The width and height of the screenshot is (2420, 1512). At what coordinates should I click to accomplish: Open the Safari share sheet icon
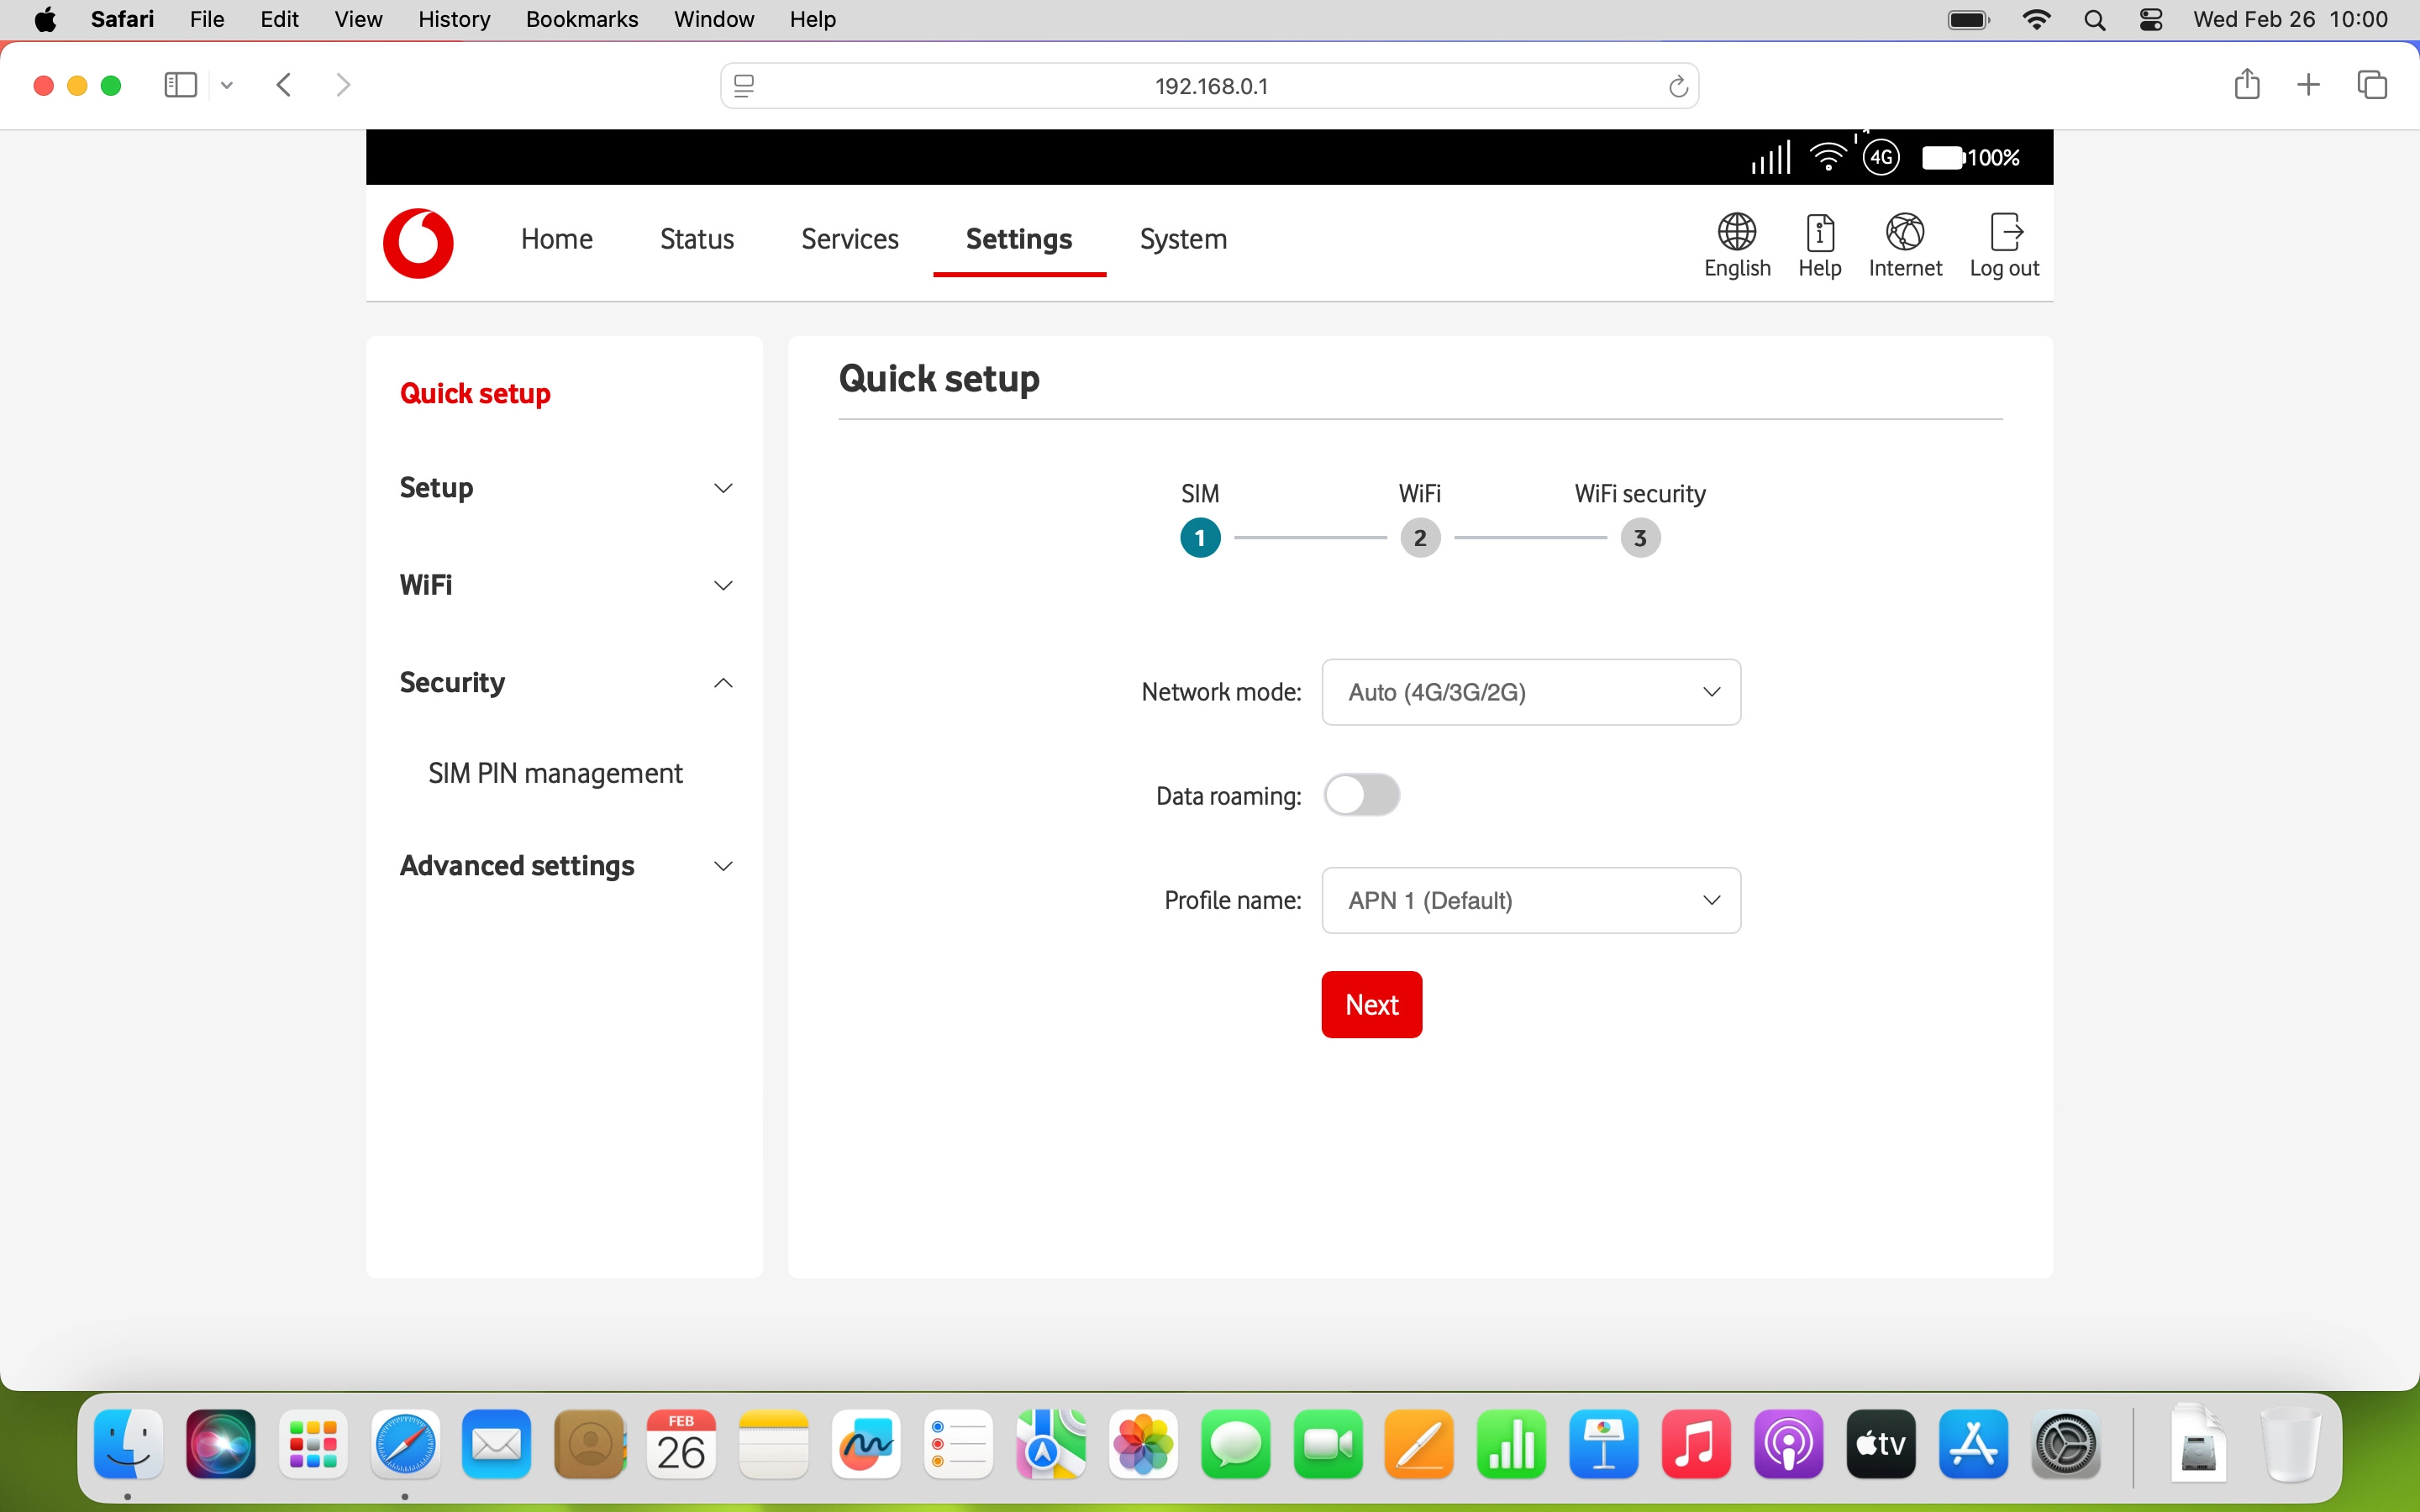[2246, 84]
